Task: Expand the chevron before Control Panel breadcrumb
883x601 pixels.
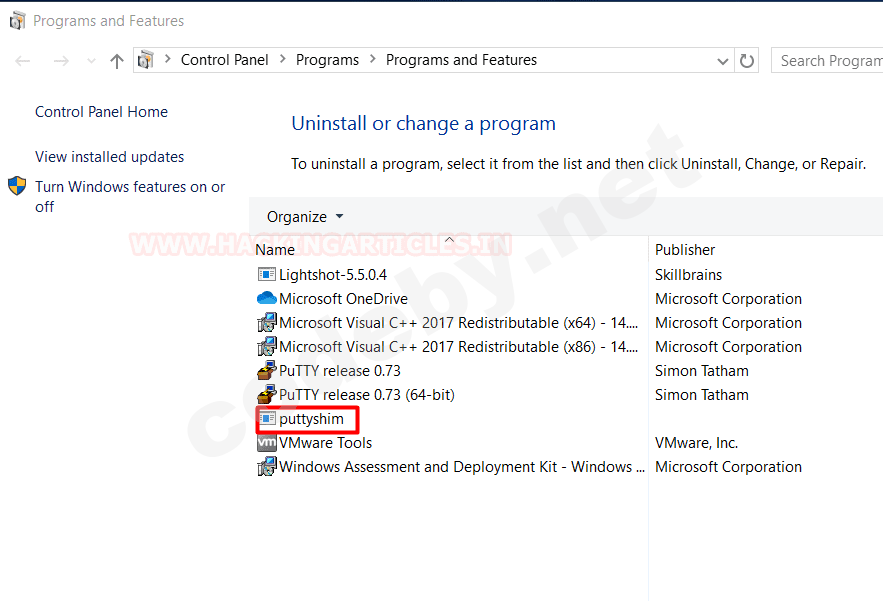Action: click(x=167, y=59)
